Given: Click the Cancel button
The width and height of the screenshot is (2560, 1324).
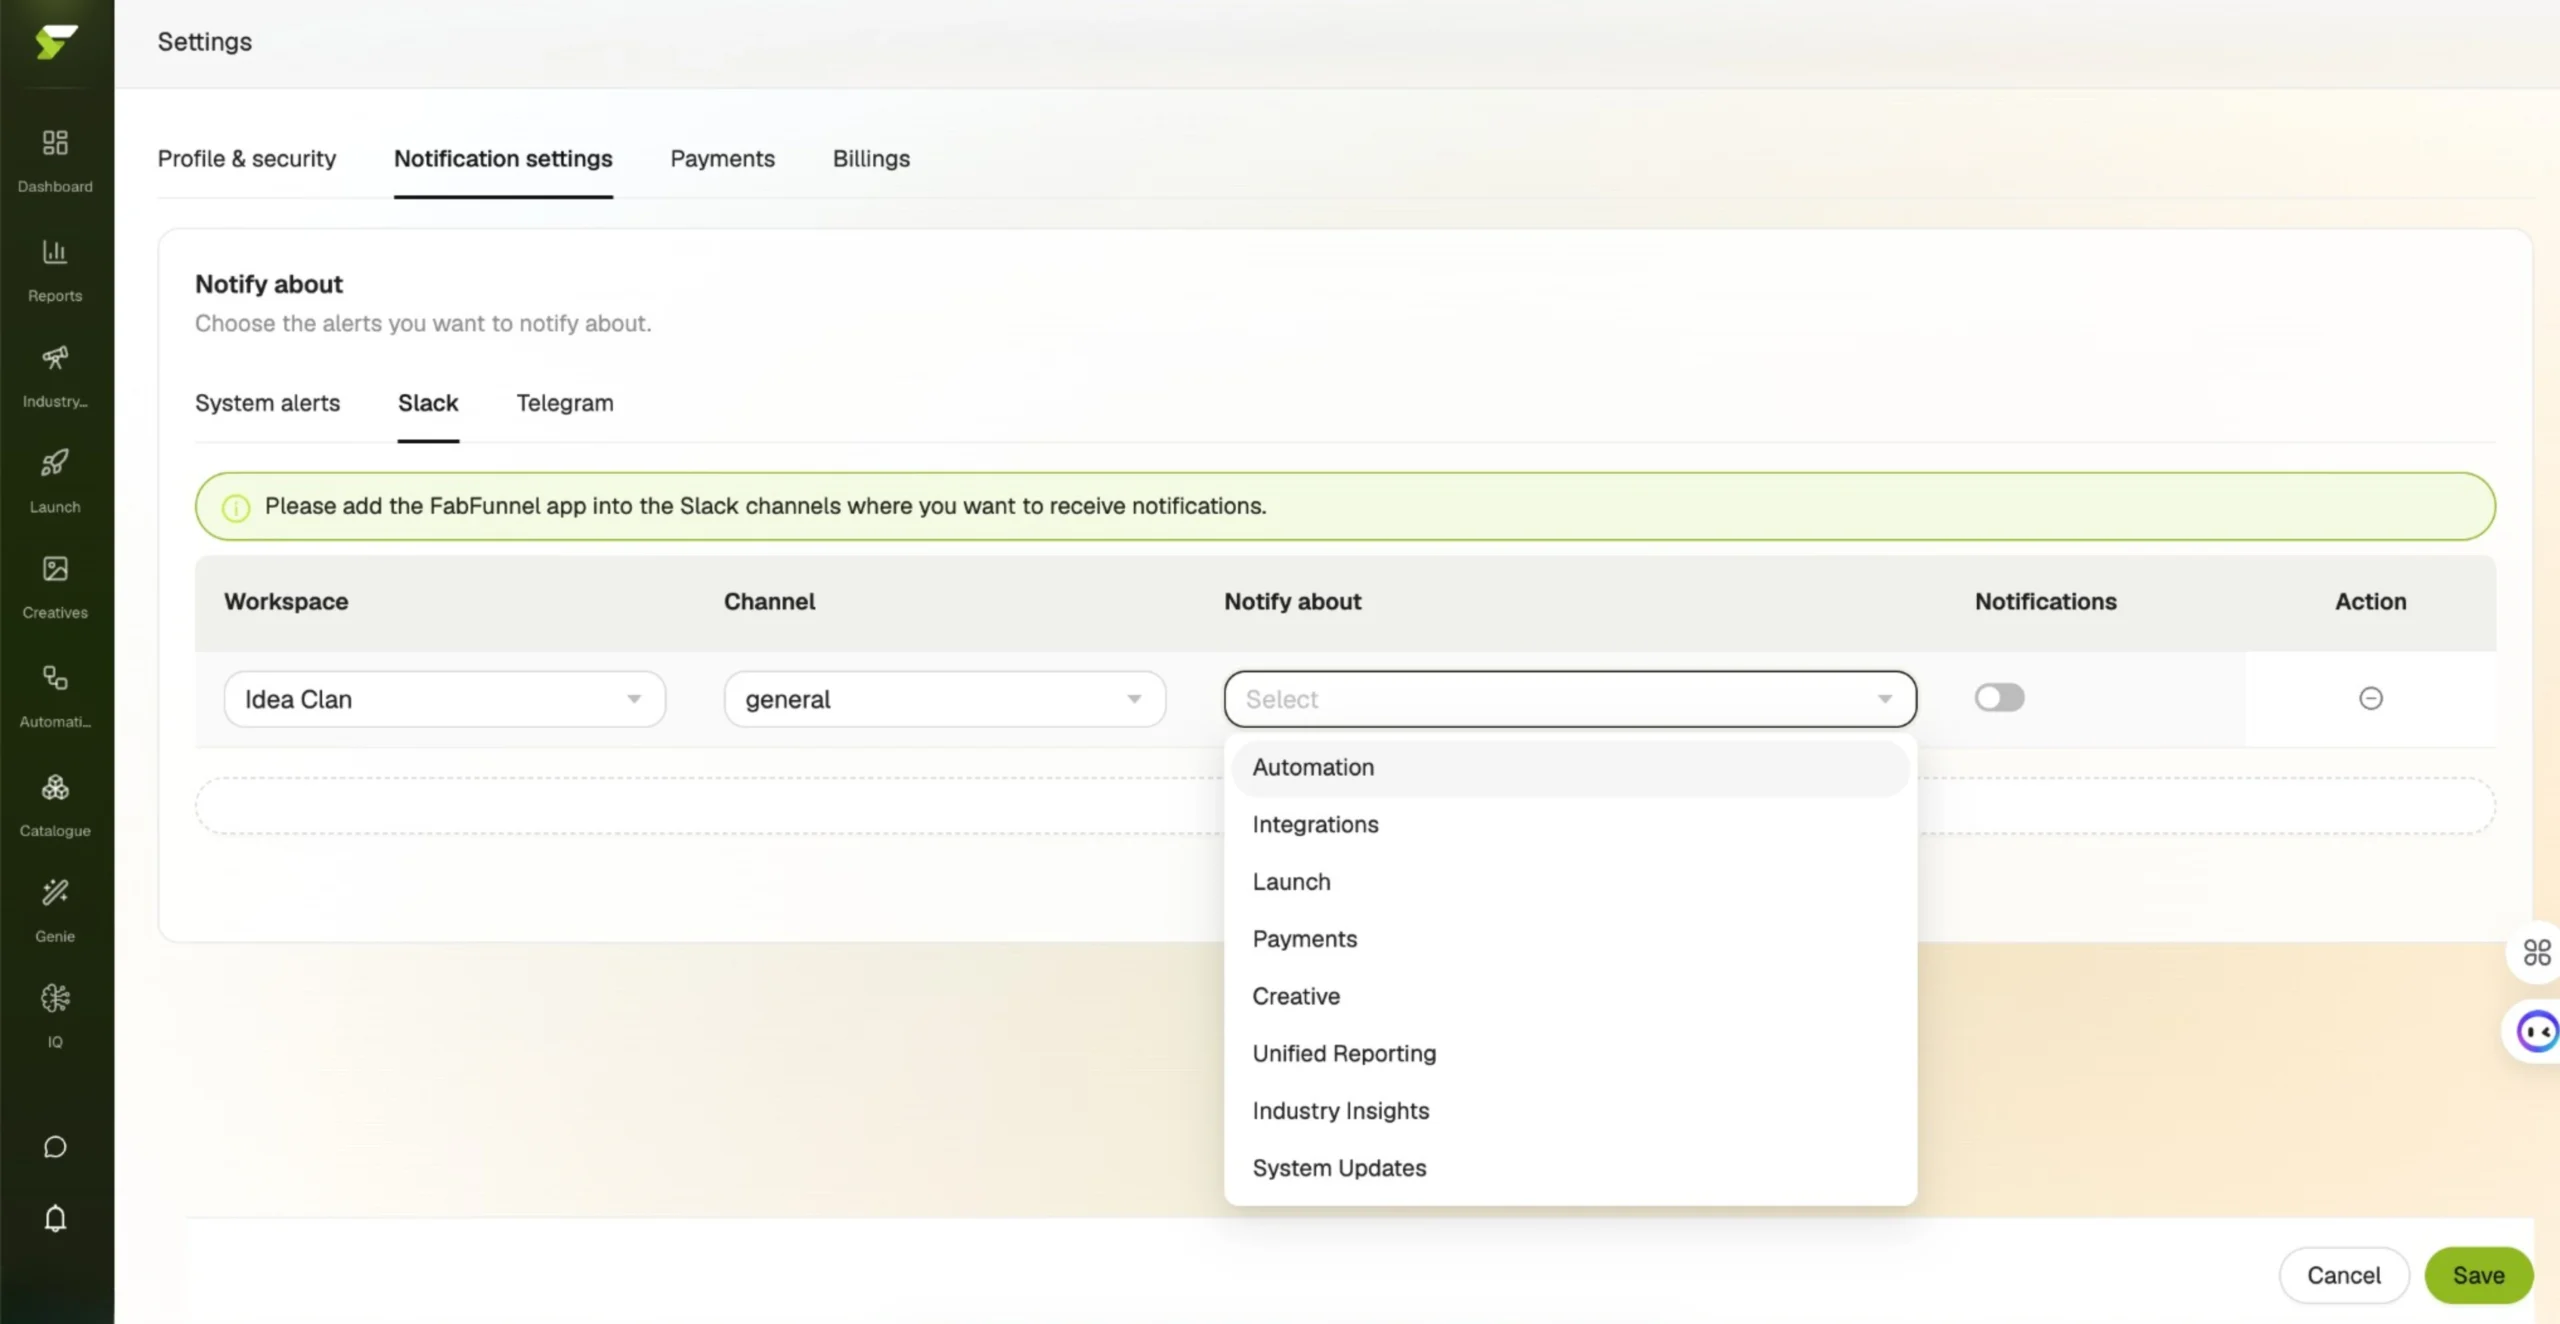Looking at the screenshot, I should click(2344, 1275).
